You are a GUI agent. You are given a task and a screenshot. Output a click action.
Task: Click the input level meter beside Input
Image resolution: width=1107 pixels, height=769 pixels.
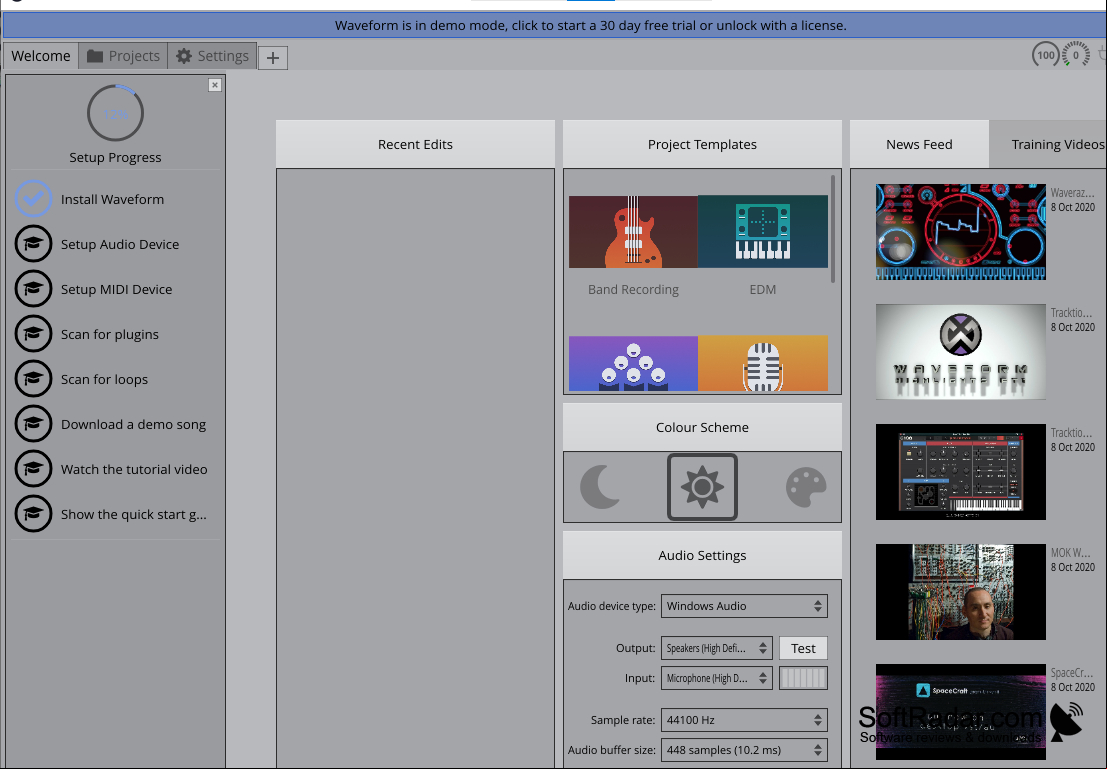tap(803, 678)
